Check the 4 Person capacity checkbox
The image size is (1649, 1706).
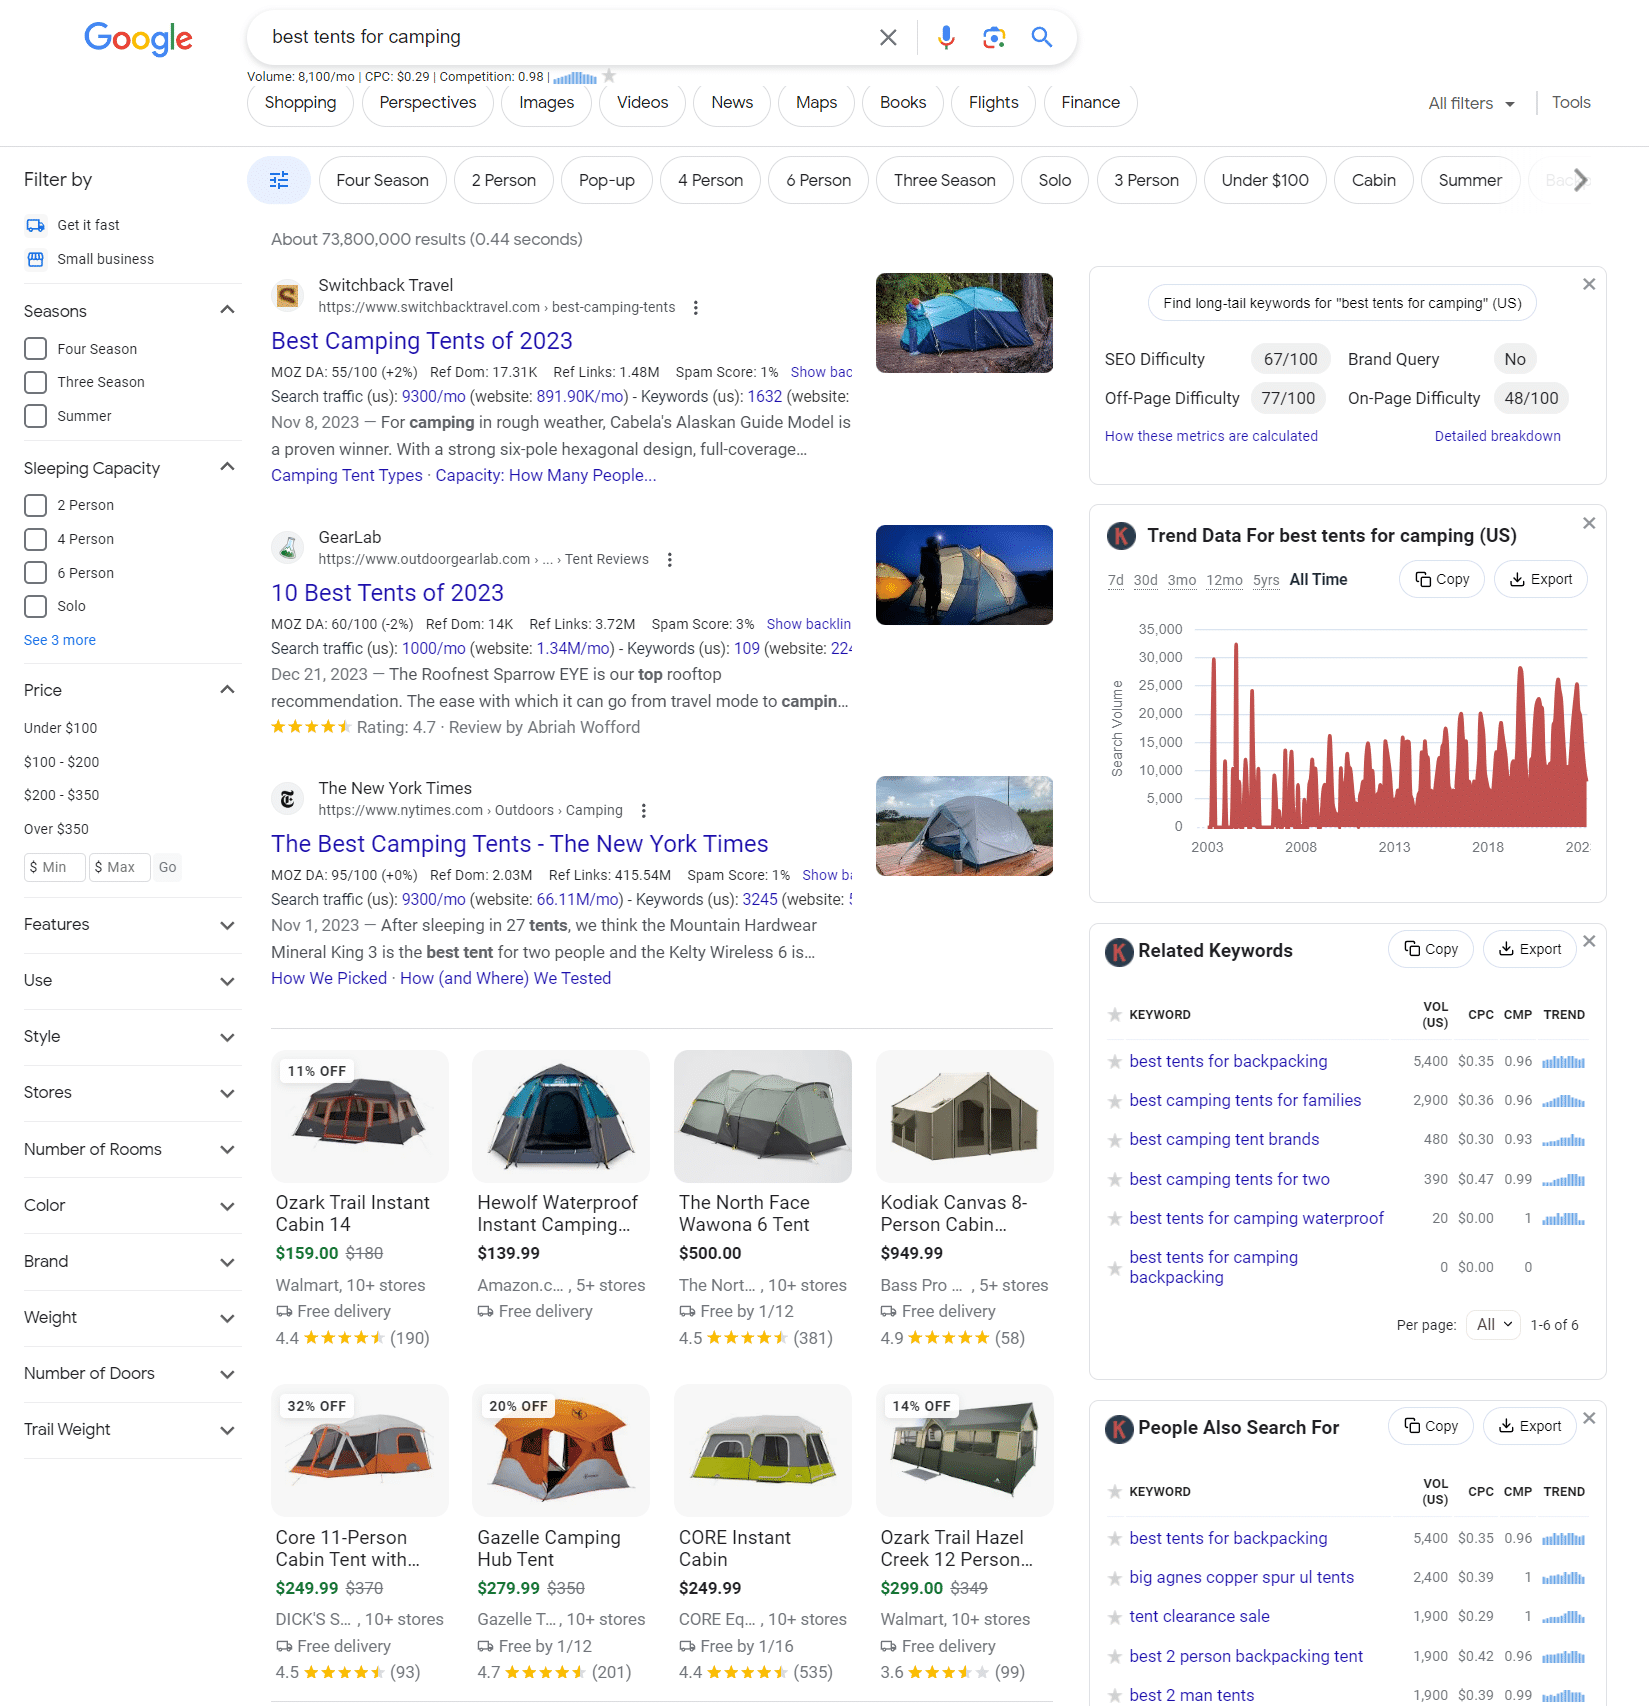(x=35, y=539)
